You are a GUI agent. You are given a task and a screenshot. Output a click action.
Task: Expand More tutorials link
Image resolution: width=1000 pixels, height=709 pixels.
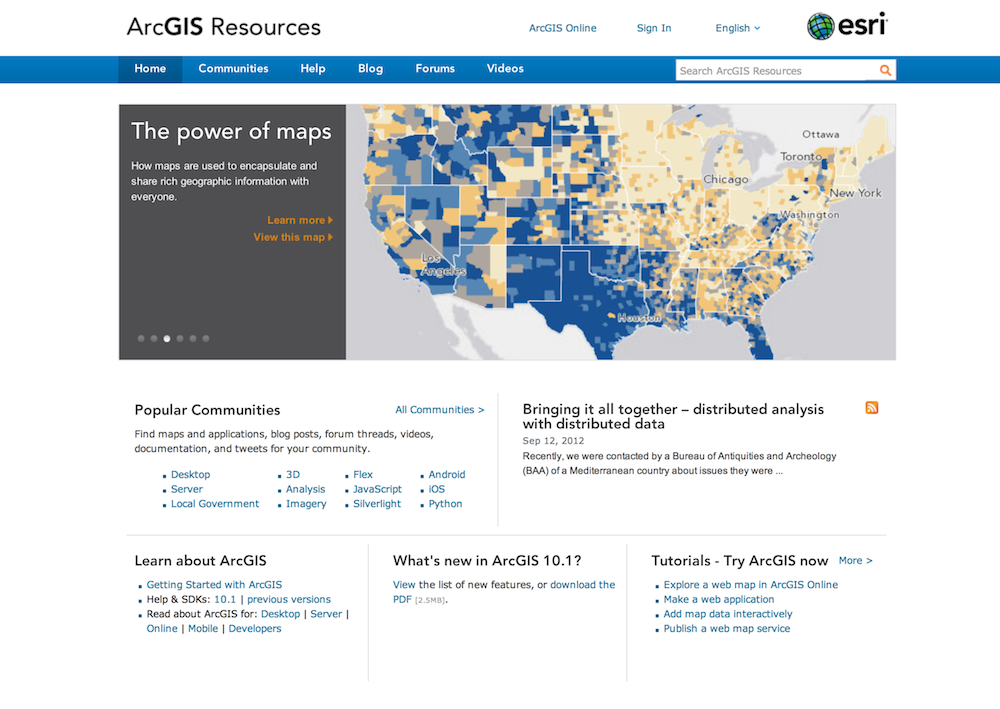(x=855, y=561)
